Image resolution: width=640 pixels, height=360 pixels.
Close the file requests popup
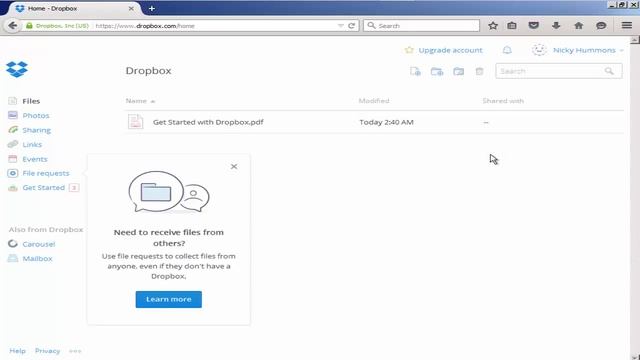[234, 167]
